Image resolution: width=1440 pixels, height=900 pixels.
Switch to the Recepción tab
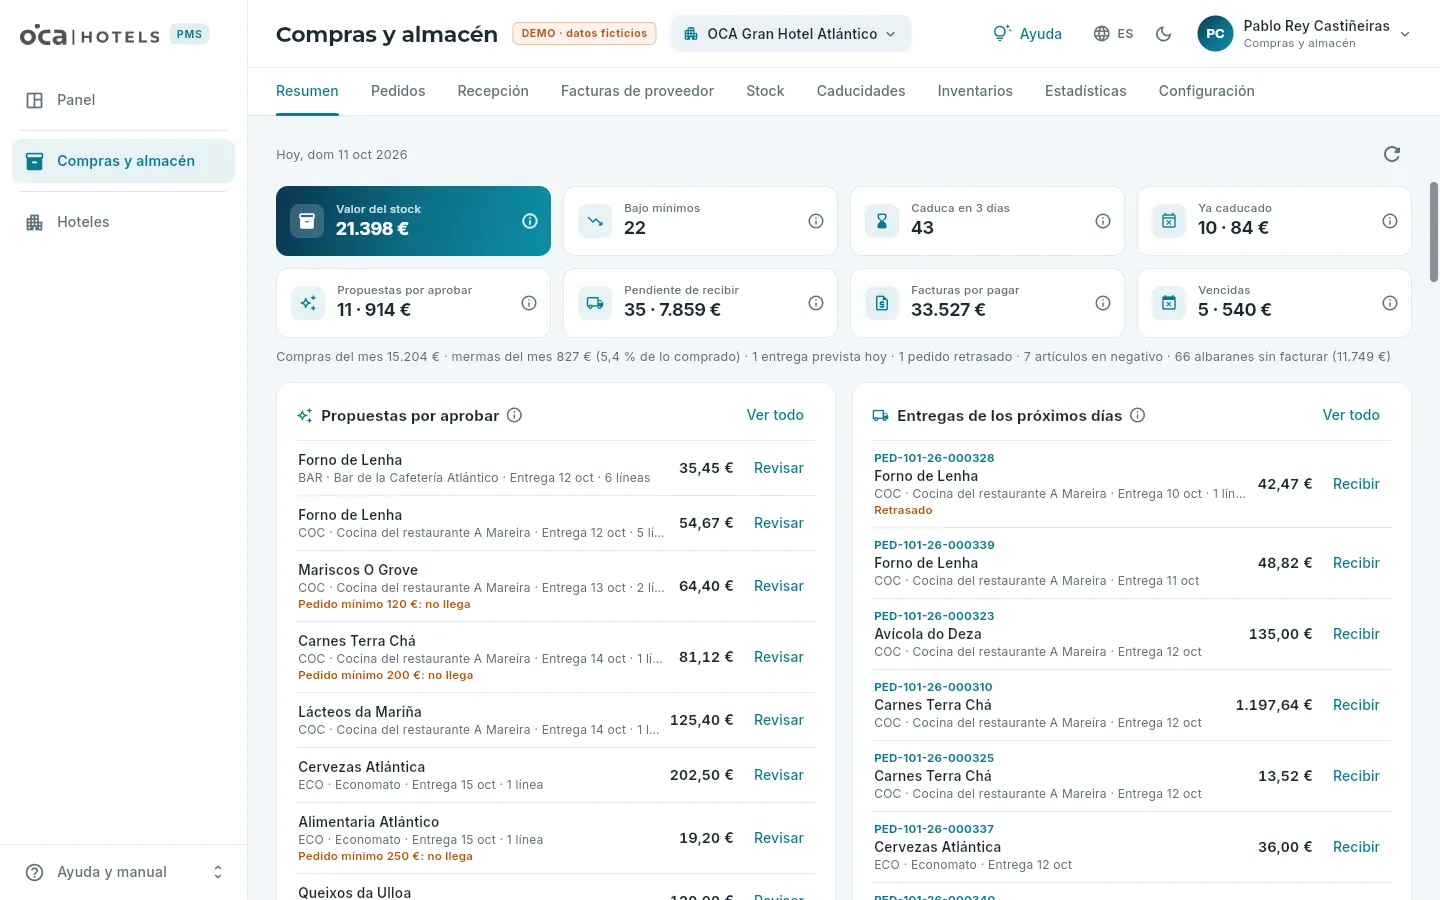(x=493, y=91)
